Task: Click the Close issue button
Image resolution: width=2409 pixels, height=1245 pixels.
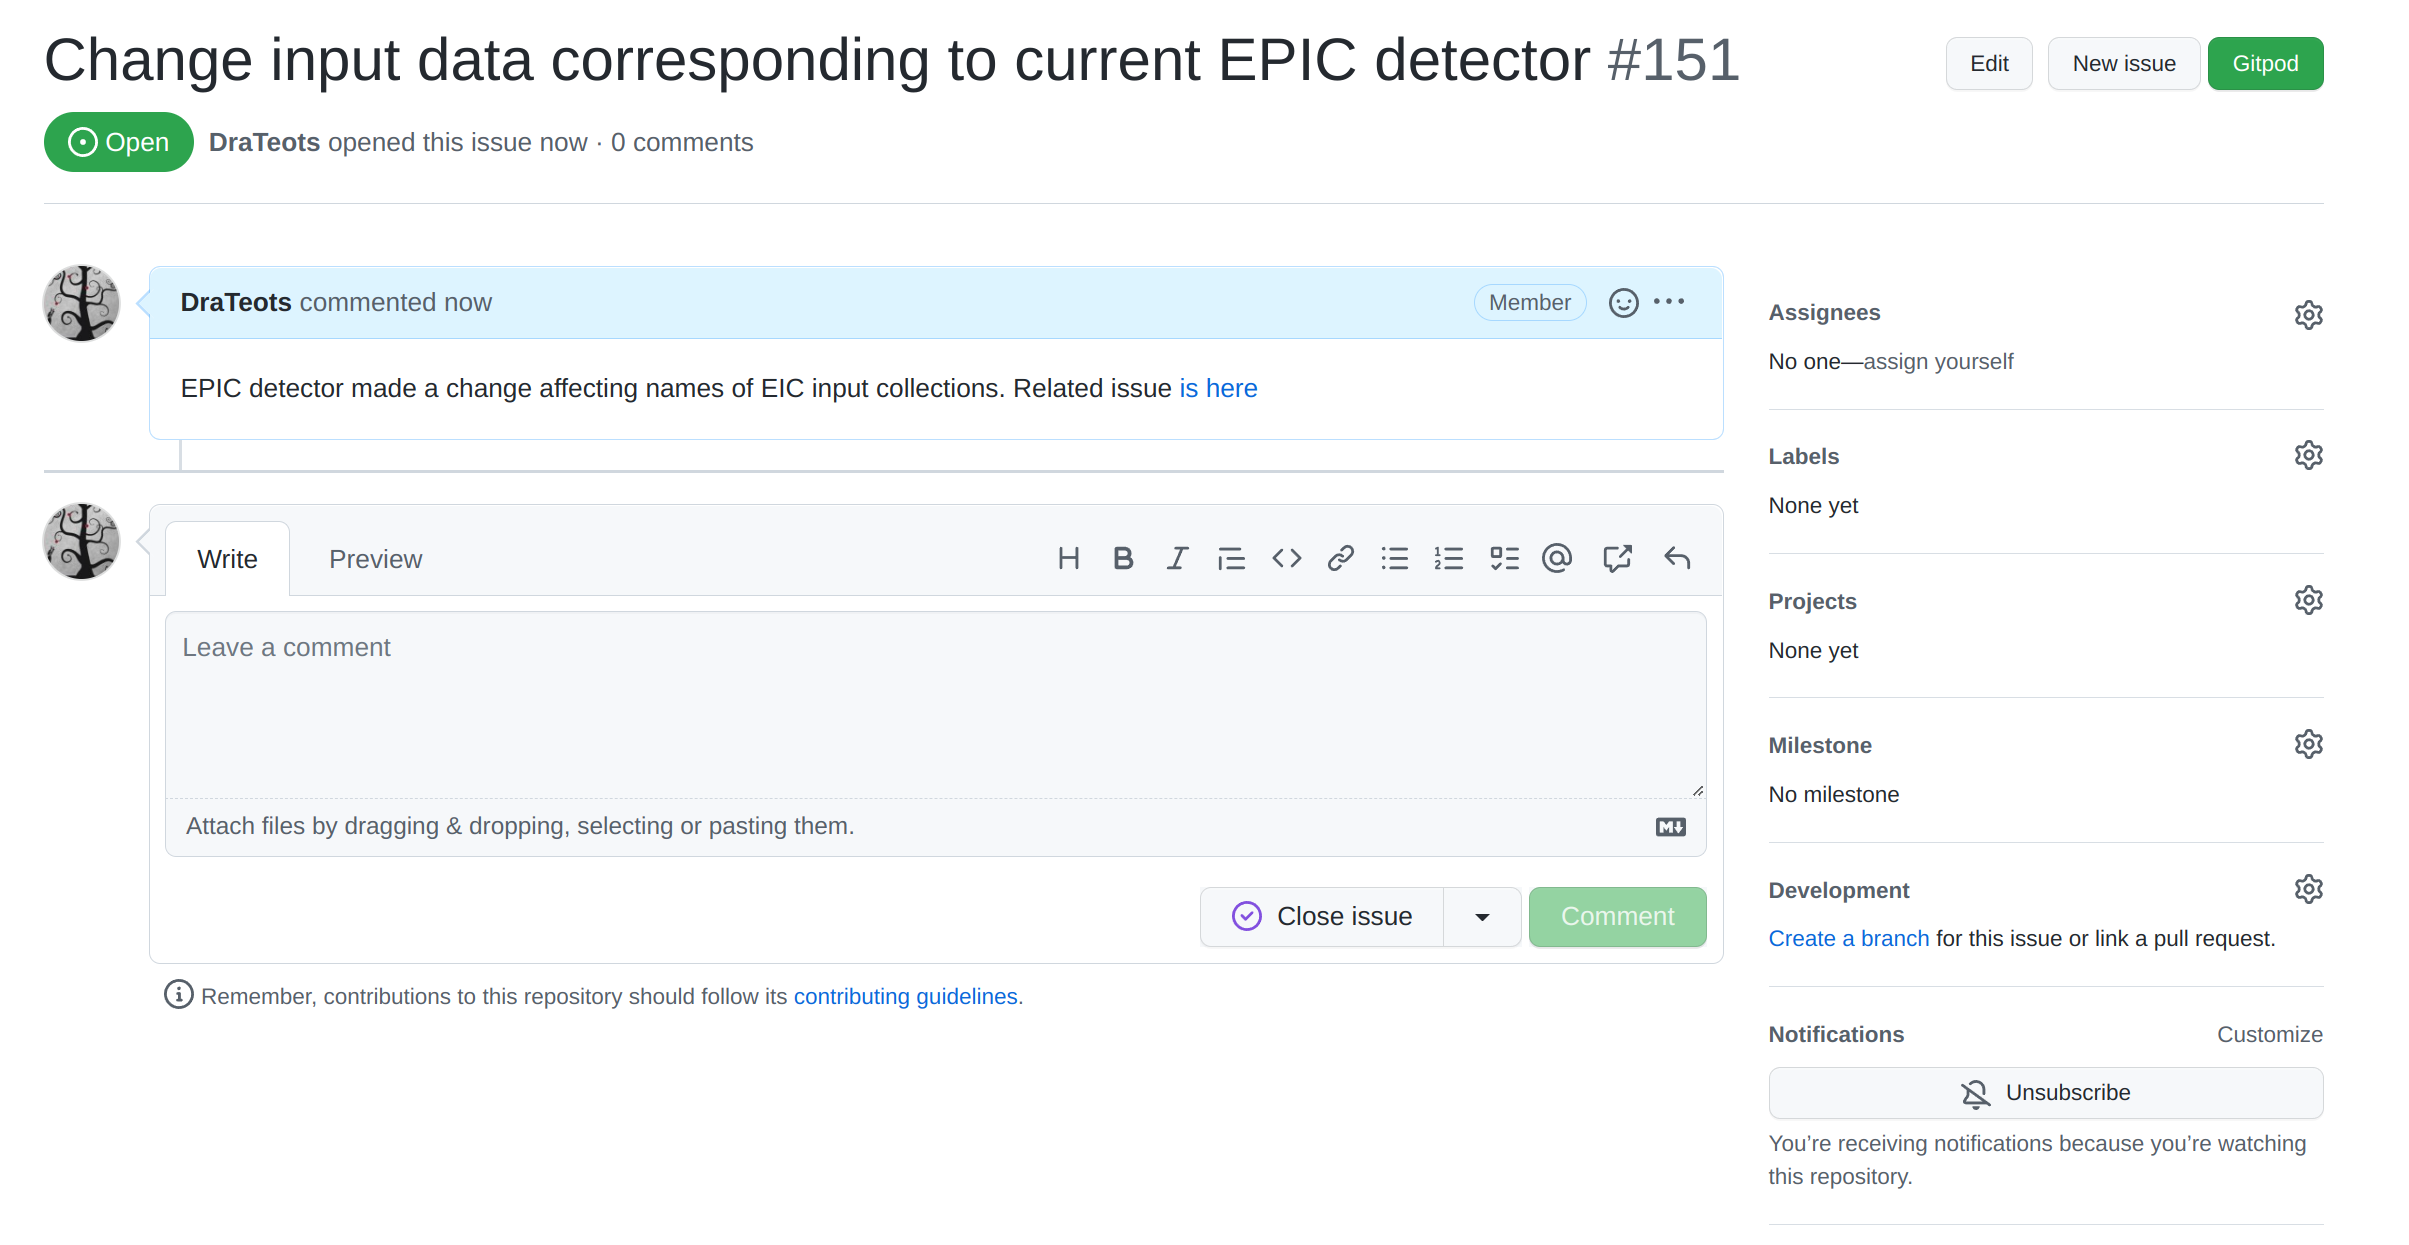Action: (1322, 917)
